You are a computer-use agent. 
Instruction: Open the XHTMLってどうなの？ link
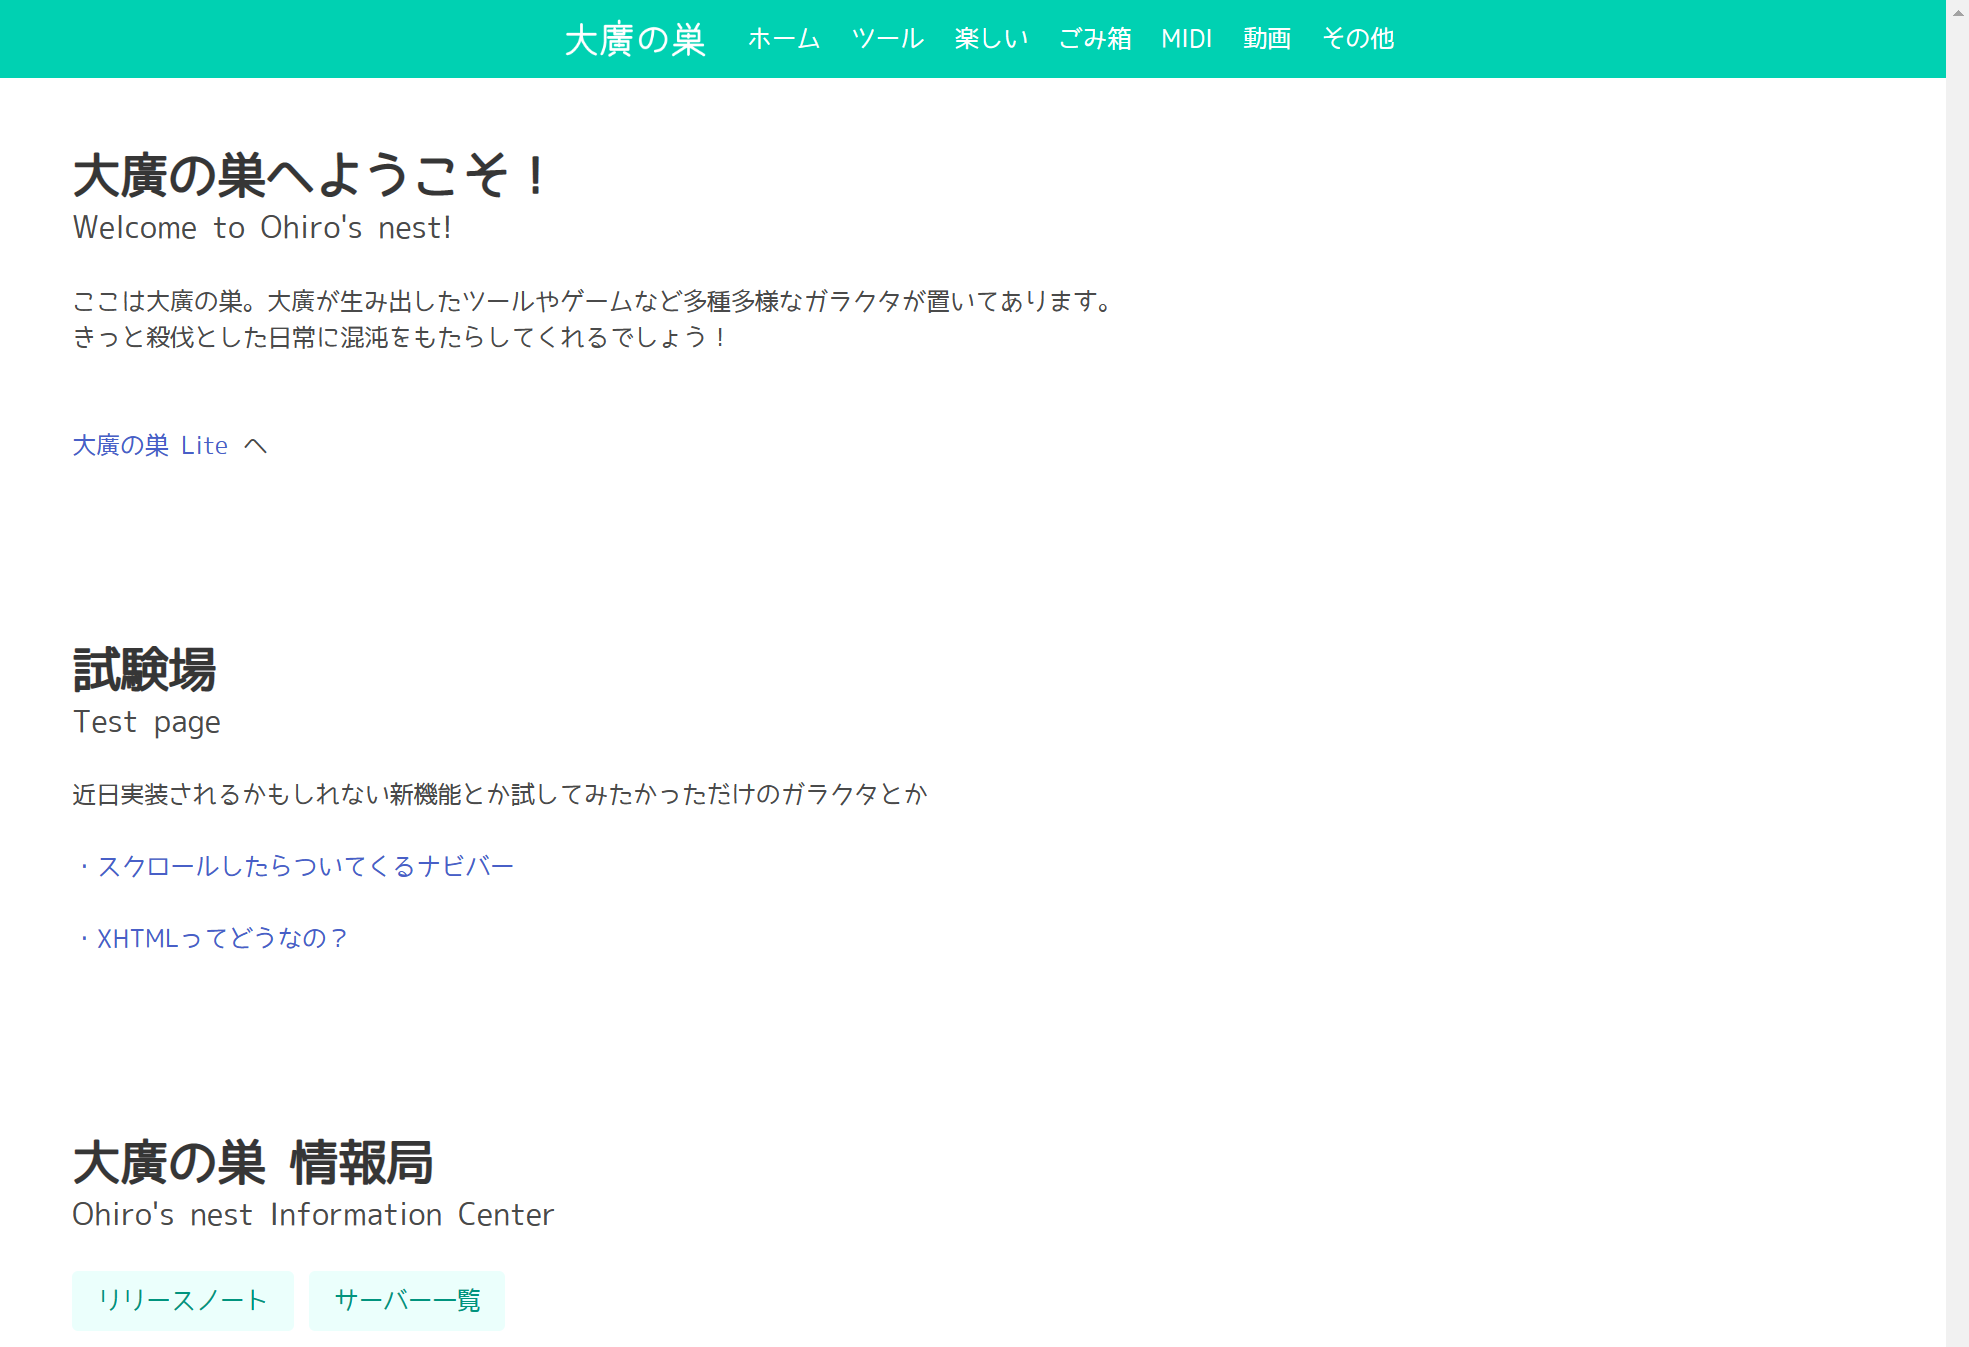tap(222, 938)
